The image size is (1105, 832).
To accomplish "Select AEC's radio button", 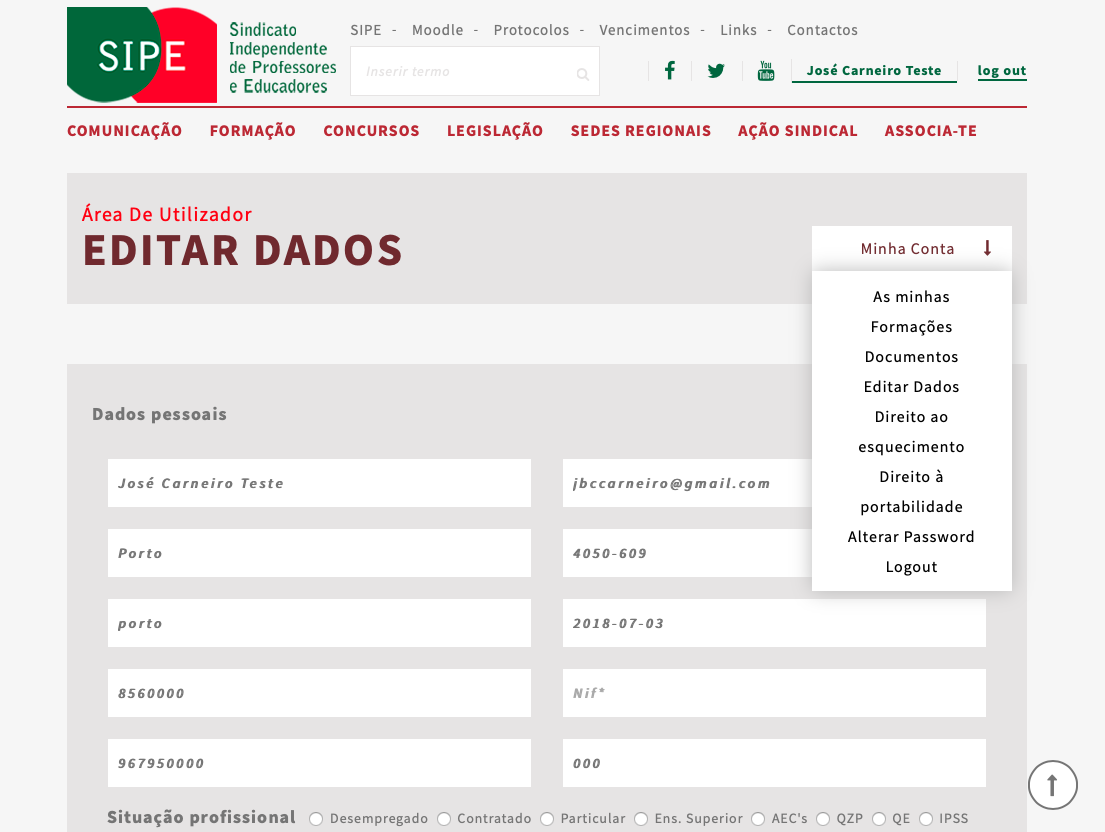I will 758,819.
